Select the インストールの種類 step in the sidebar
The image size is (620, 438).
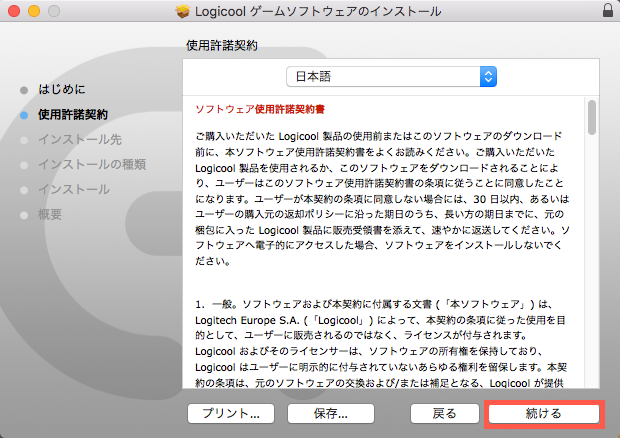[x=92, y=164]
